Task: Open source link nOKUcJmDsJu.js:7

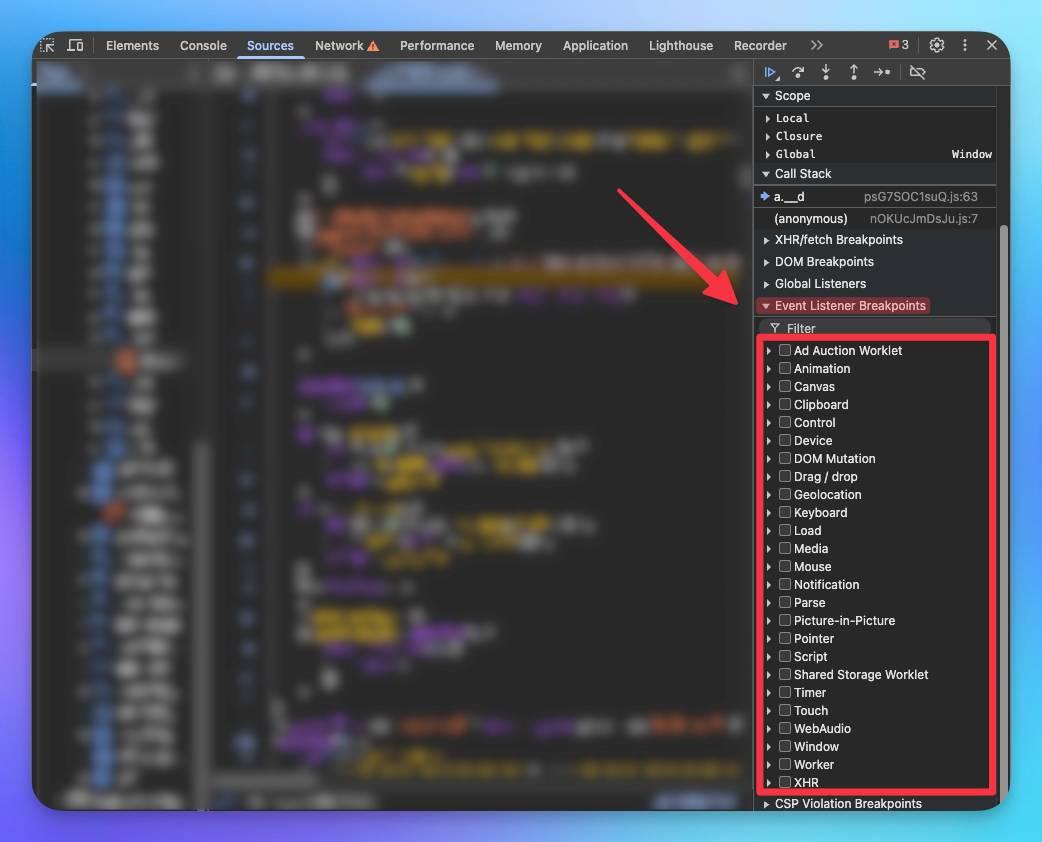Action: tap(924, 219)
